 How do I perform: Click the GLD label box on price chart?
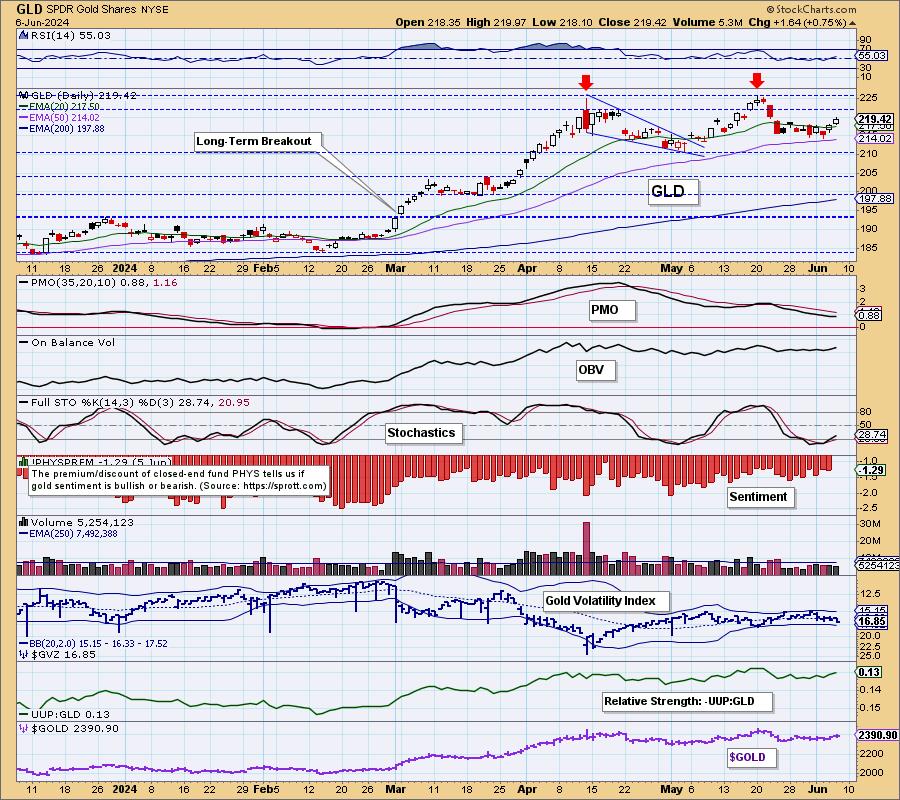(x=673, y=191)
